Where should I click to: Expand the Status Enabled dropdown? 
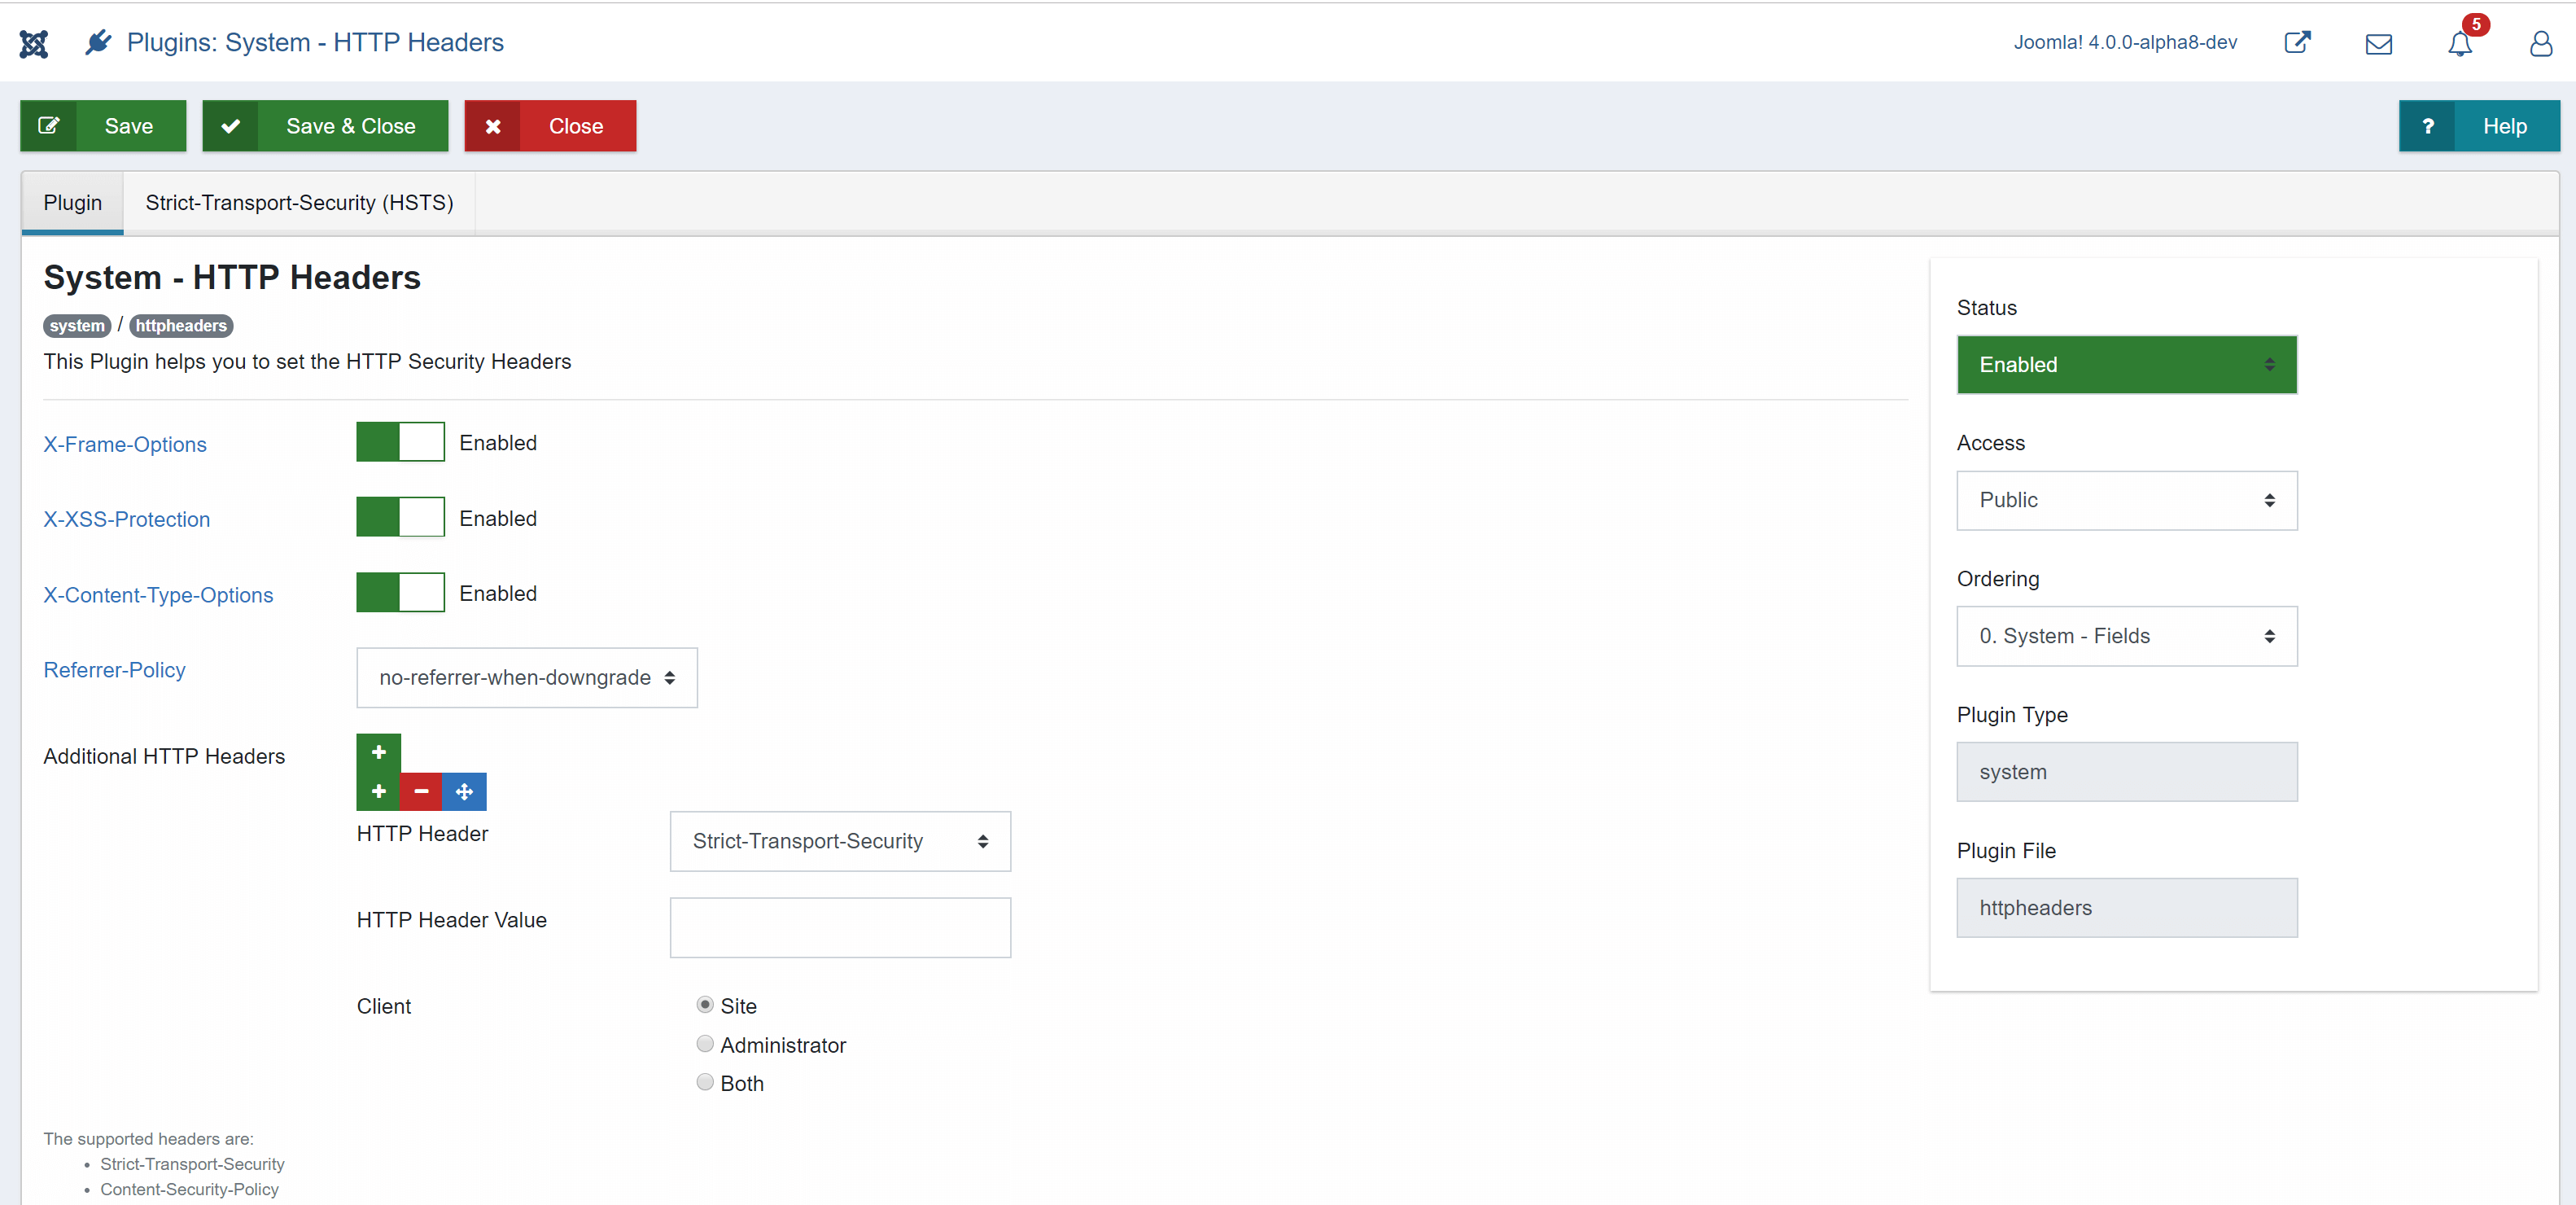click(2126, 364)
